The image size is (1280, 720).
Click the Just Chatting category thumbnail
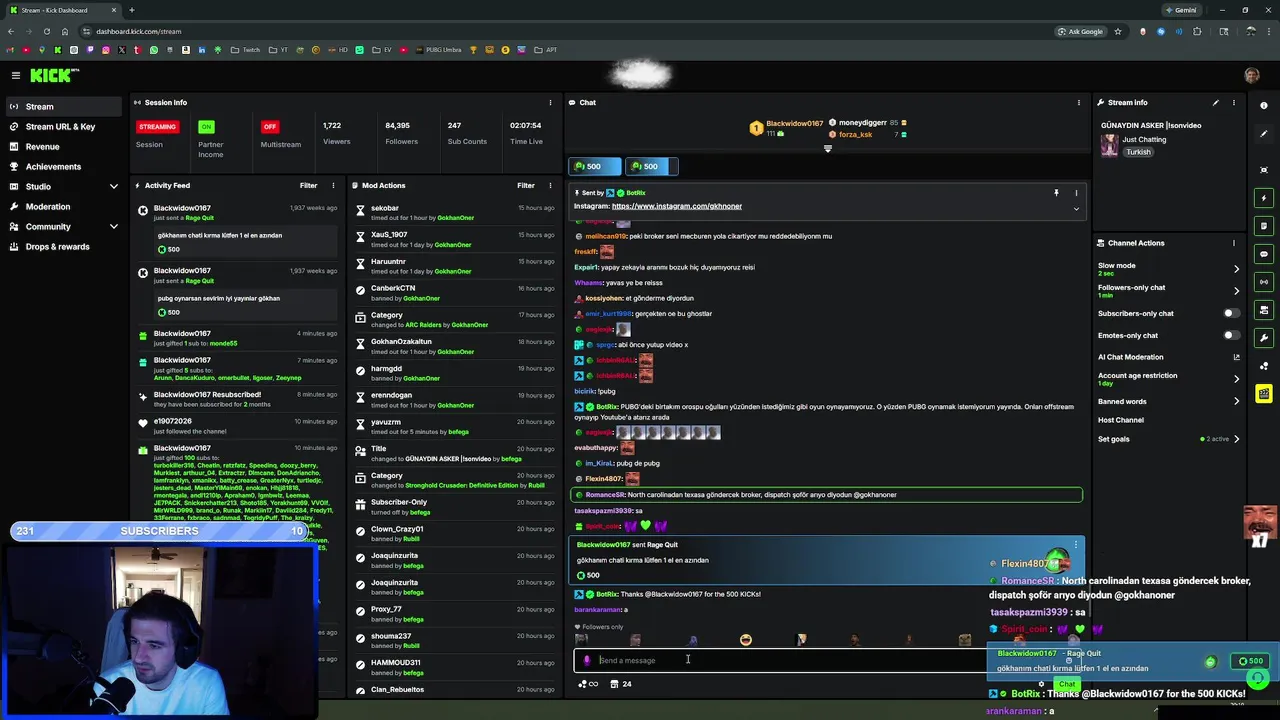[1109, 145]
